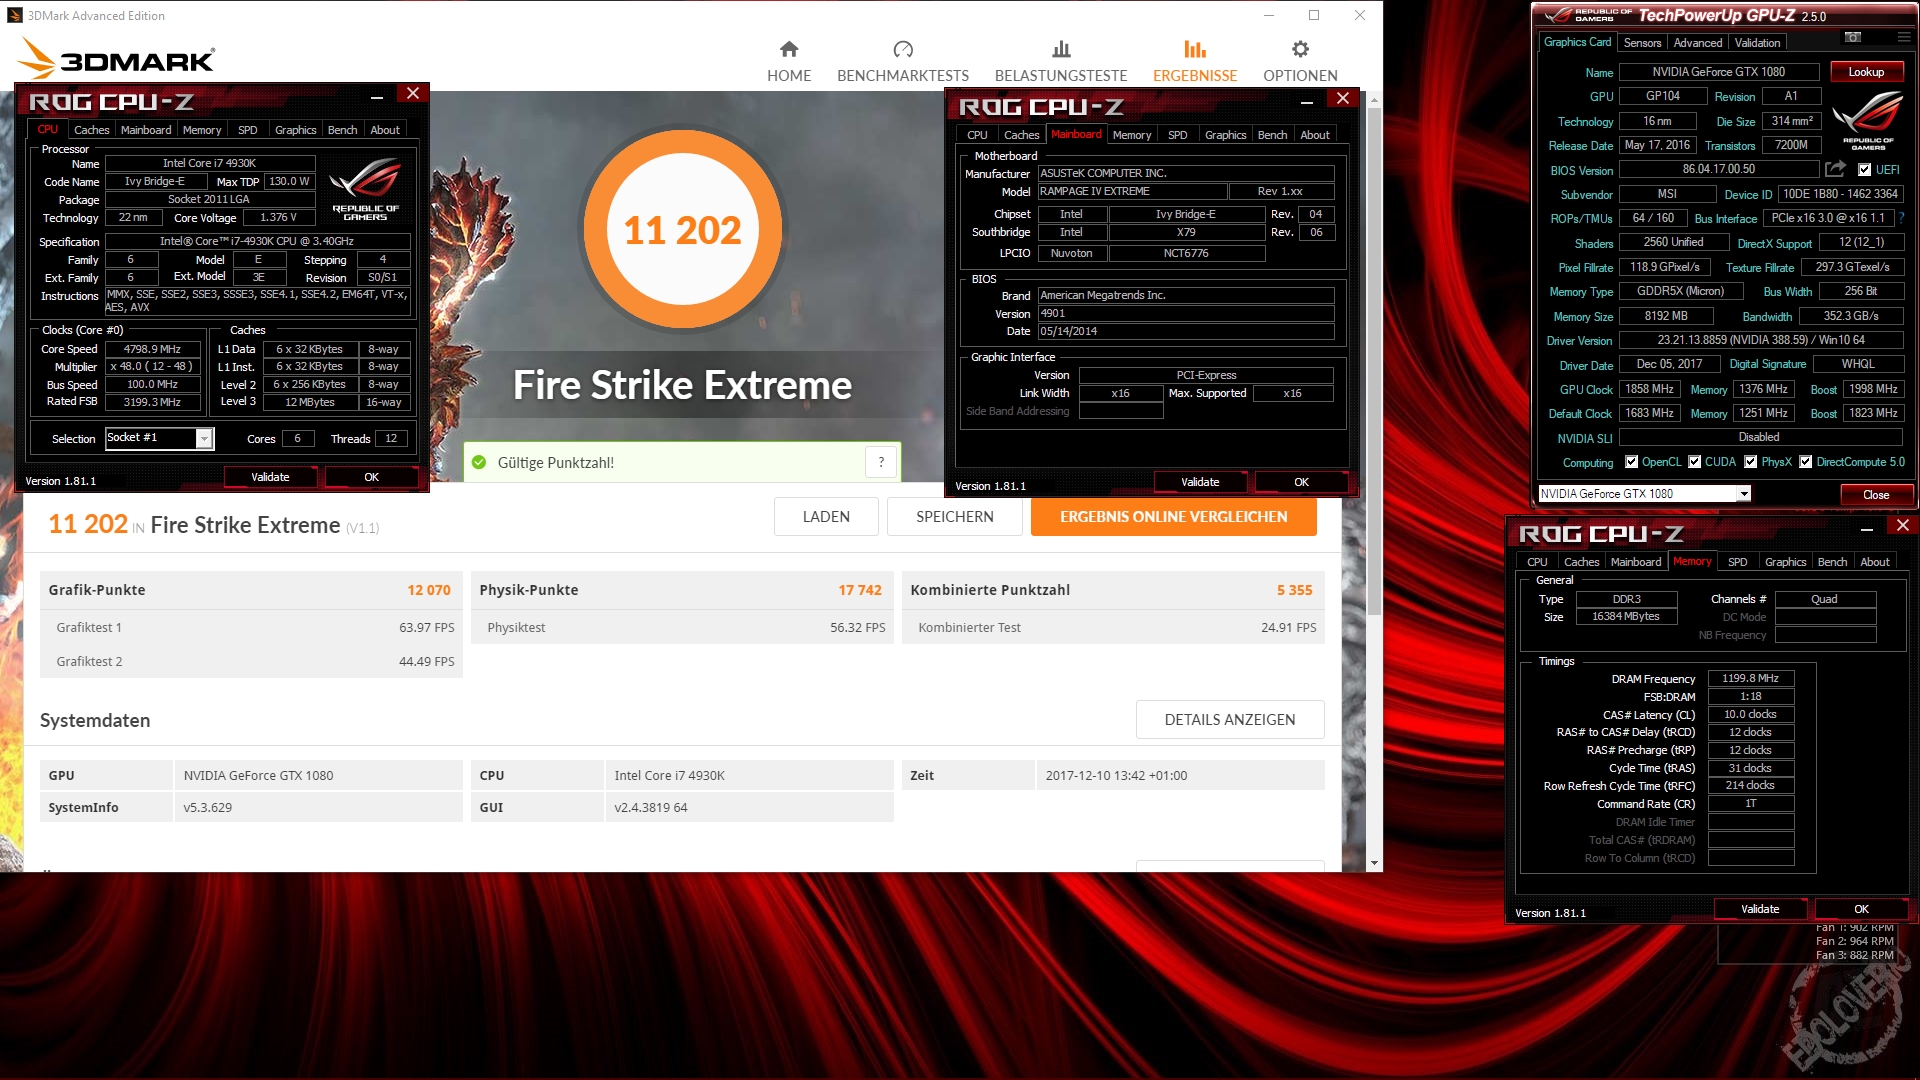1920x1080 pixels.
Task: Click the SPEICHERN button
Action: pos(955,517)
